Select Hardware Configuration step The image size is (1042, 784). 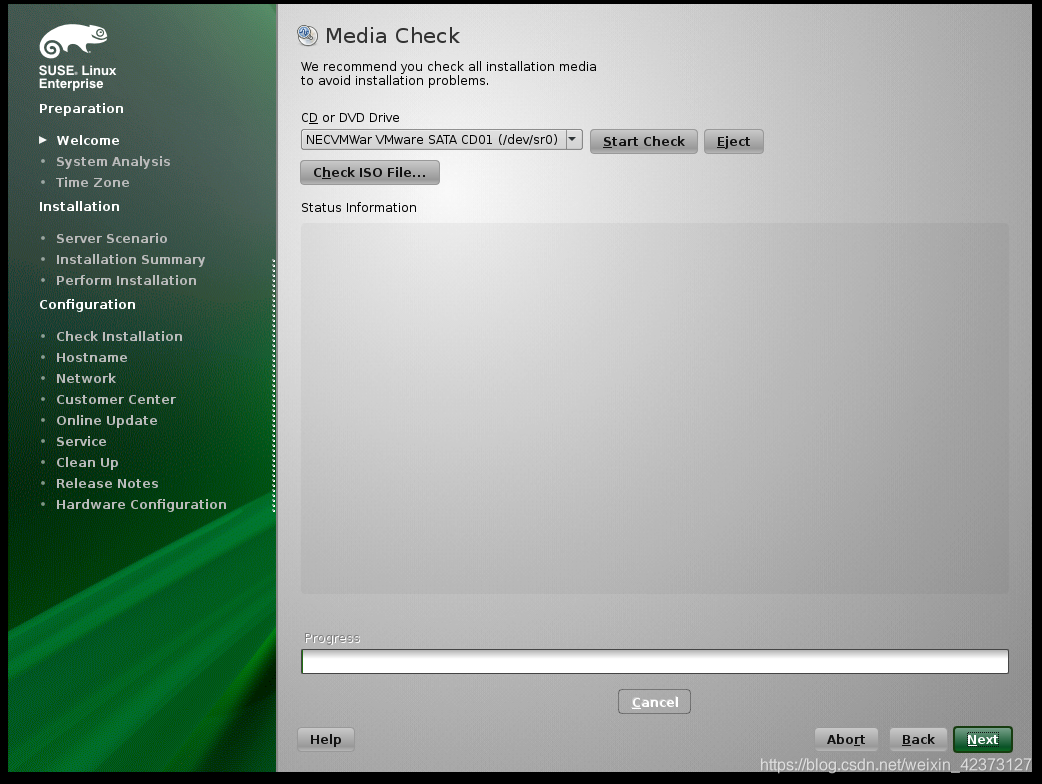[x=141, y=504]
